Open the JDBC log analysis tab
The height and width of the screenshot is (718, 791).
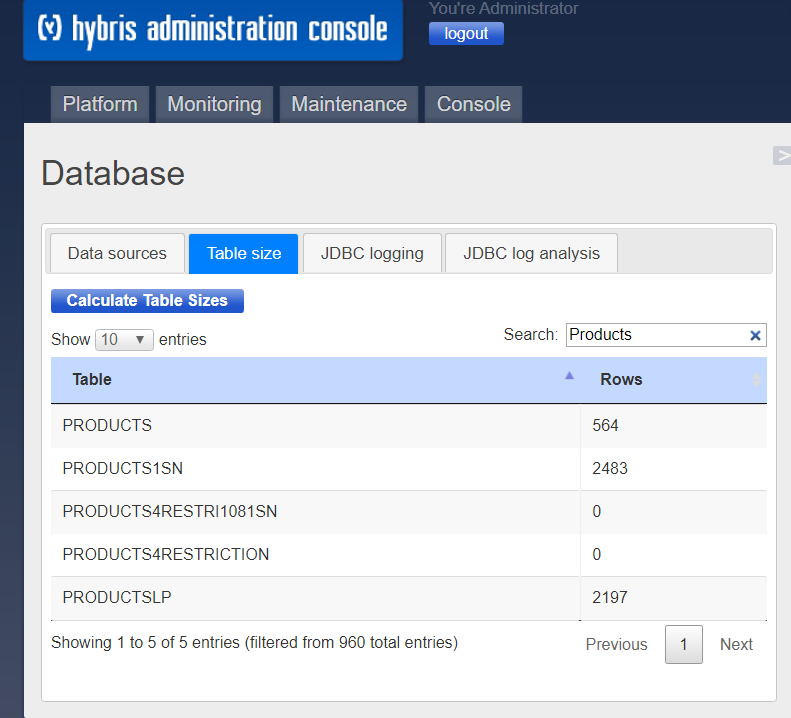pyautogui.click(x=531, y=253)
